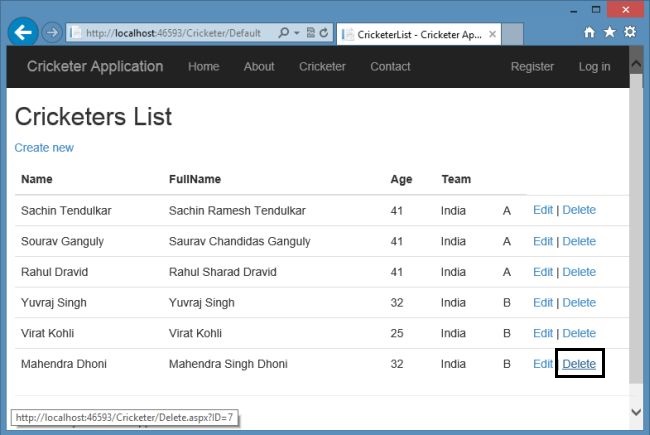Open the browser Home icon
650x435 pixels.
coord(589,32)
